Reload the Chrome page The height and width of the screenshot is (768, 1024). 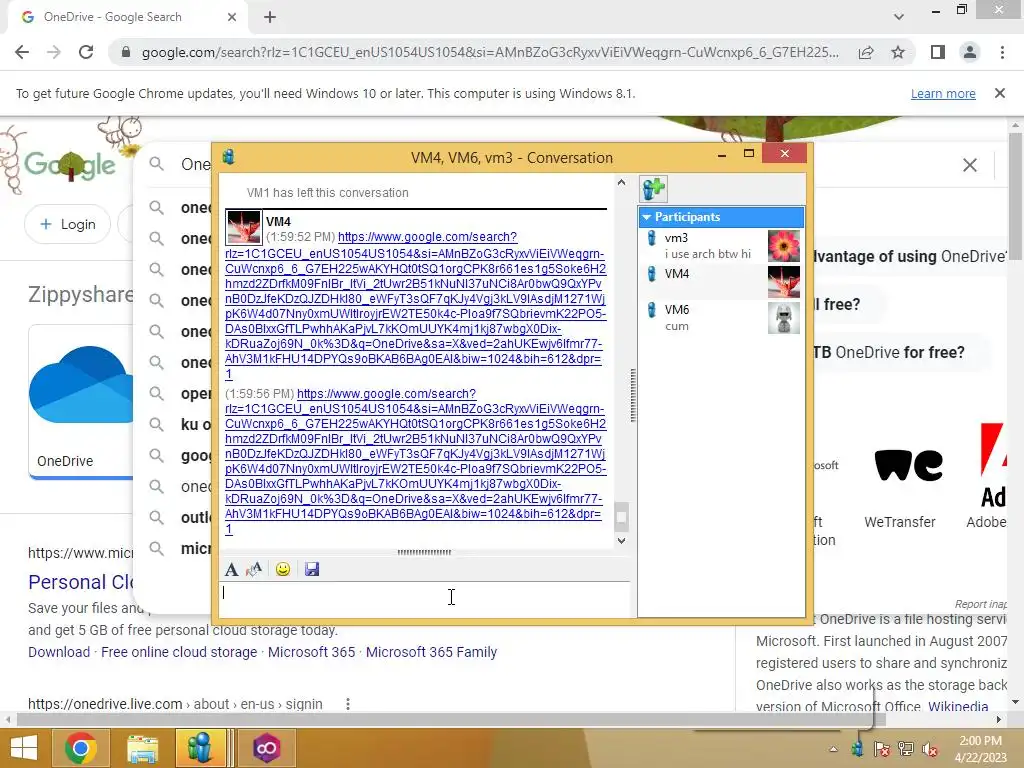(x=86, y=52)
